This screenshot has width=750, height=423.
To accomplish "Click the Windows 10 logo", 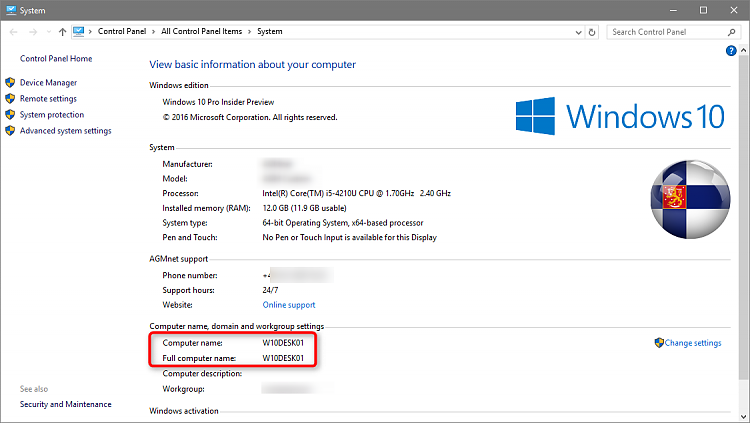I will [x=620, y=116].
